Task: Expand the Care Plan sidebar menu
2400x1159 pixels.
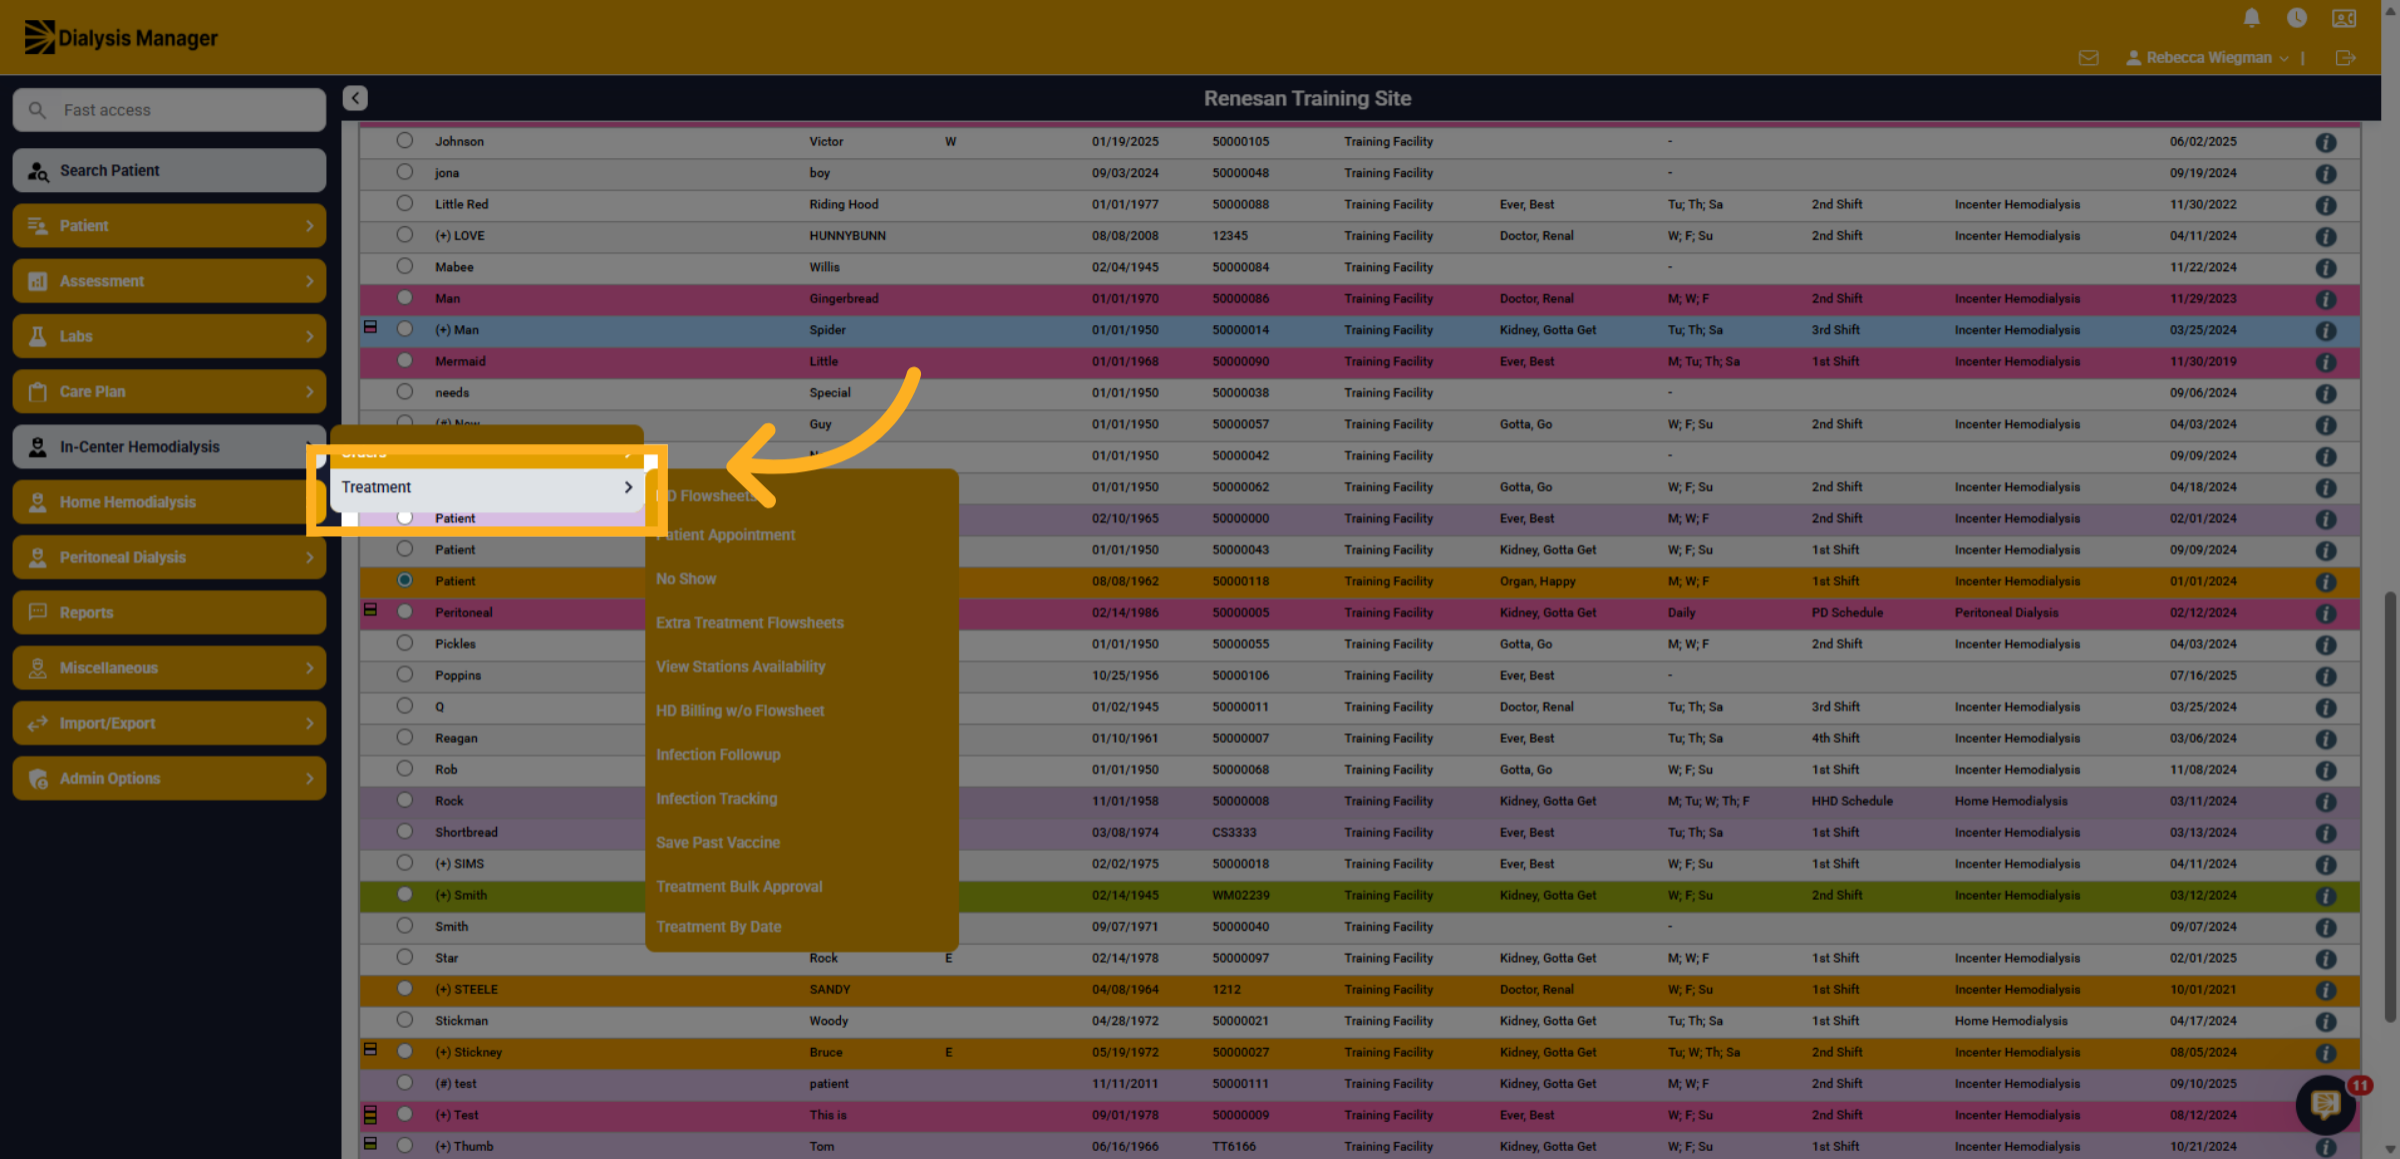Action: [x=169, y=392]
